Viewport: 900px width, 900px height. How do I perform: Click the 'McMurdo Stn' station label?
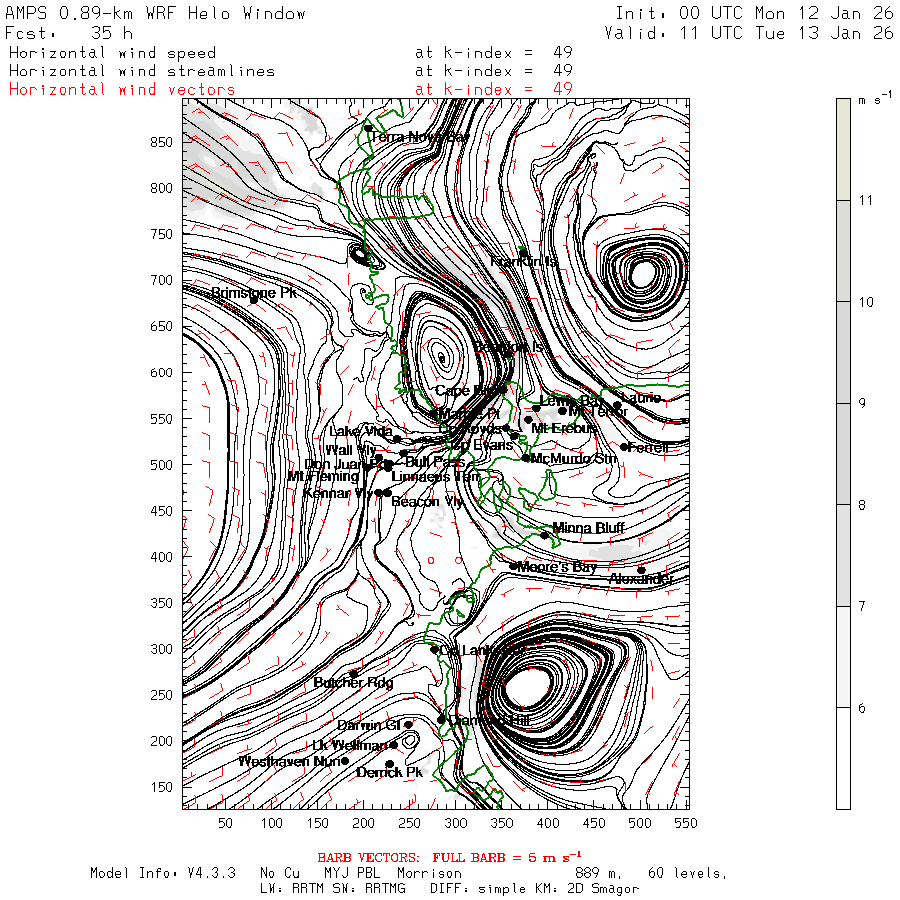(x=573, y=458)
